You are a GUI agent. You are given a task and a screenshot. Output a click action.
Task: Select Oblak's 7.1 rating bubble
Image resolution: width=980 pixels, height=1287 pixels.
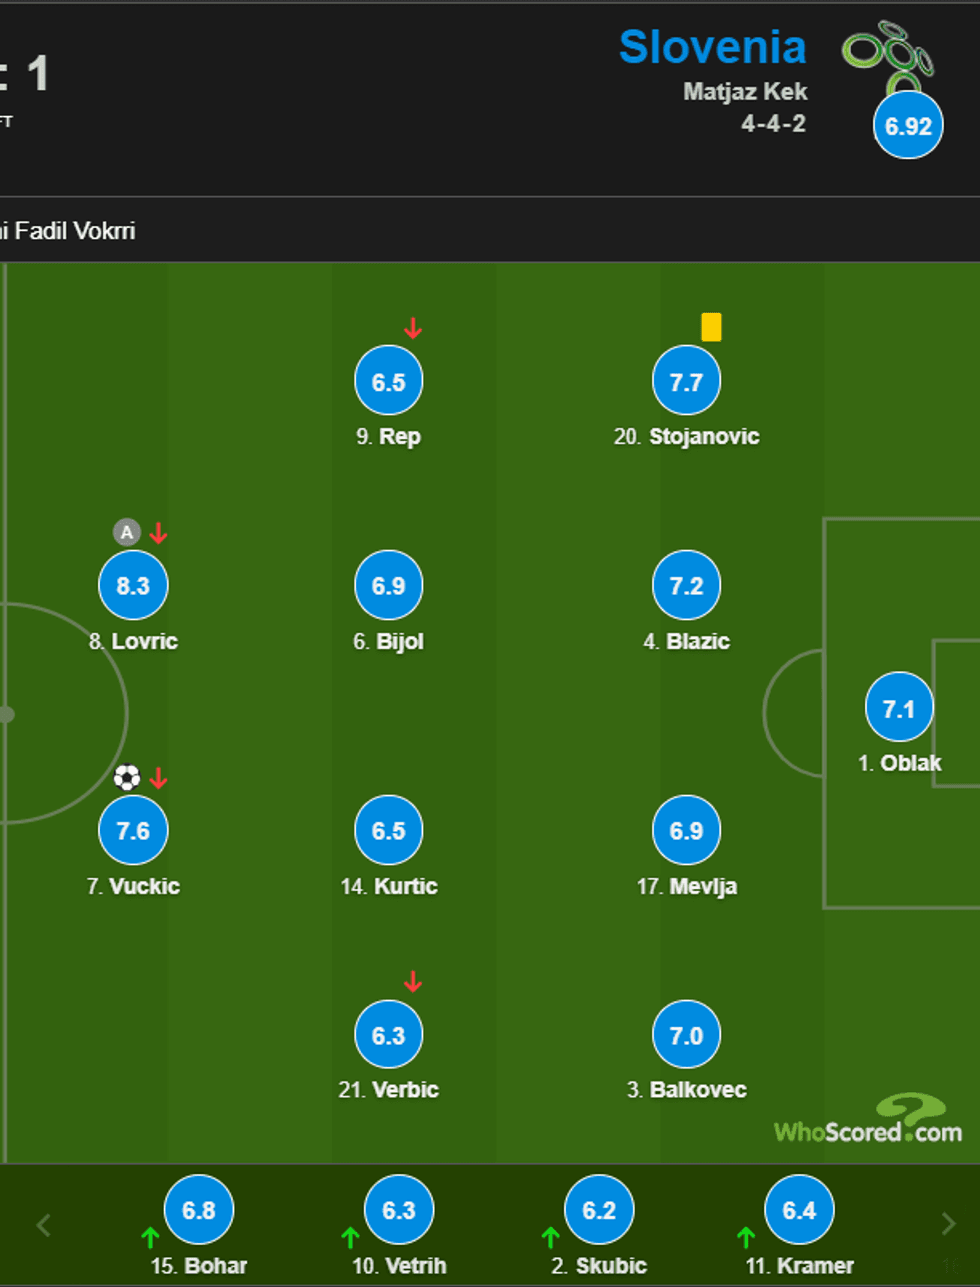[x=899, y=708]
